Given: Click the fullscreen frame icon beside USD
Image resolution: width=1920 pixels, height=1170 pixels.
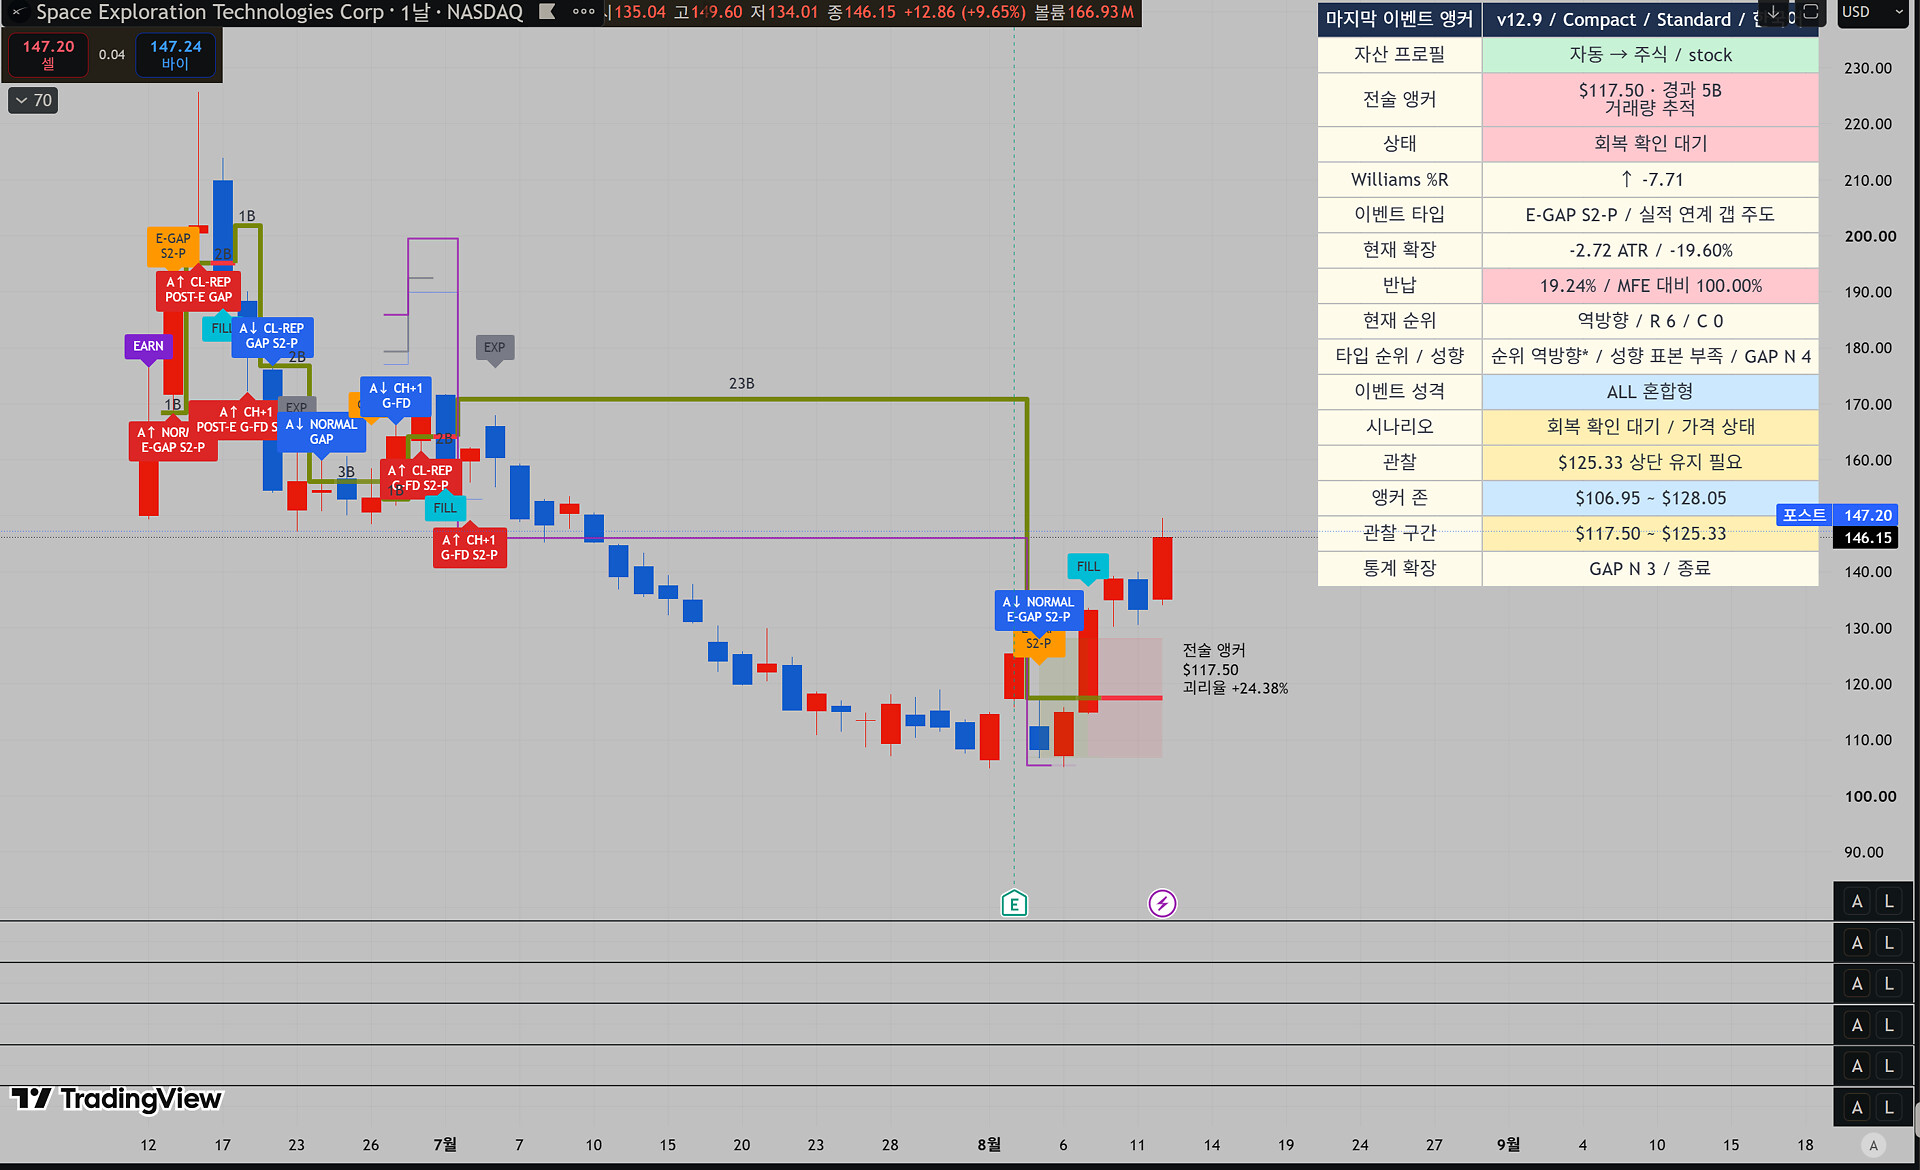Looking at the screenshot, I should pos(1811,13).
